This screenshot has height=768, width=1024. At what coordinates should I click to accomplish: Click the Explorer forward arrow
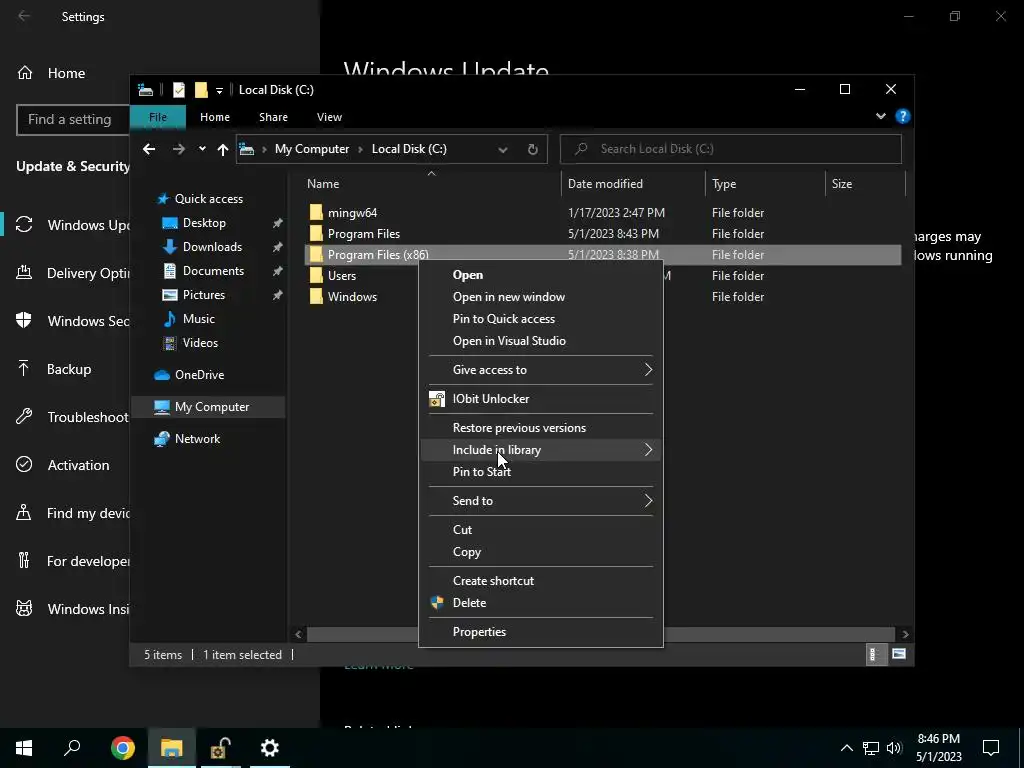[178, 149]
